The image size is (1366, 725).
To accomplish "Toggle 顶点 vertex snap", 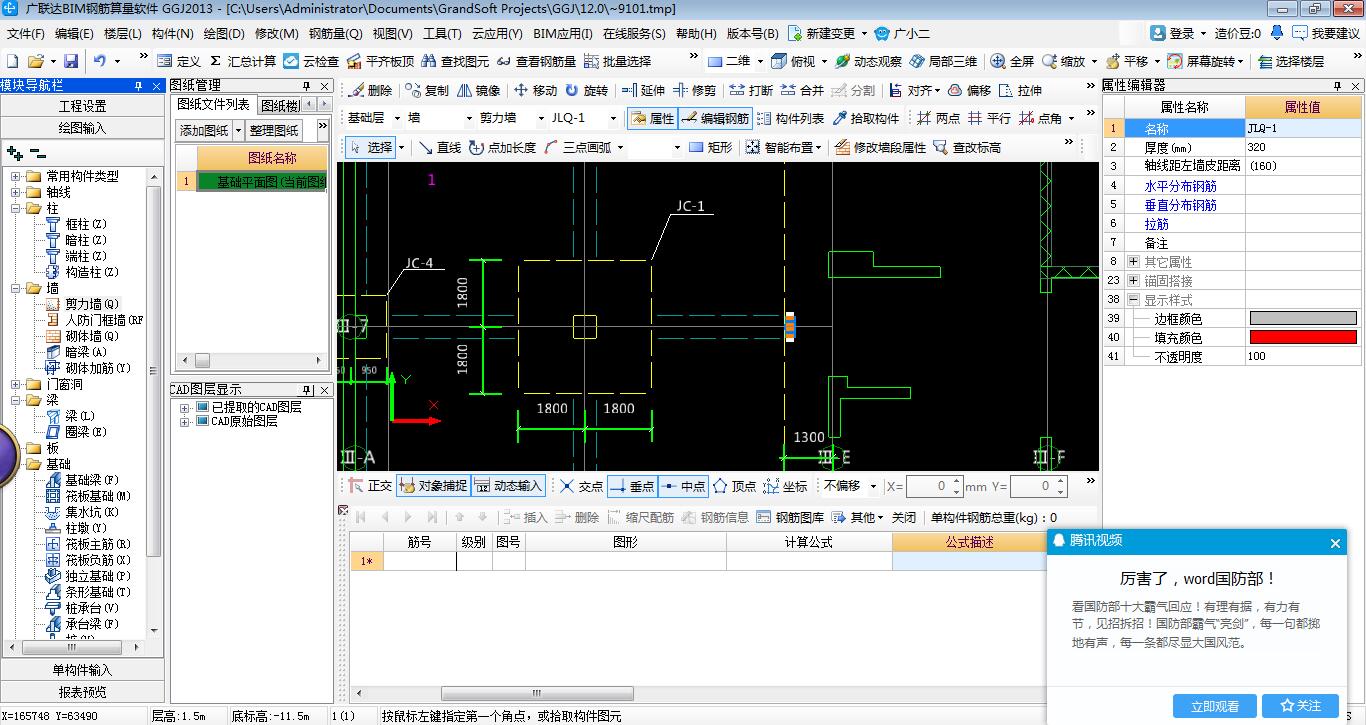I will pos(734,486).
